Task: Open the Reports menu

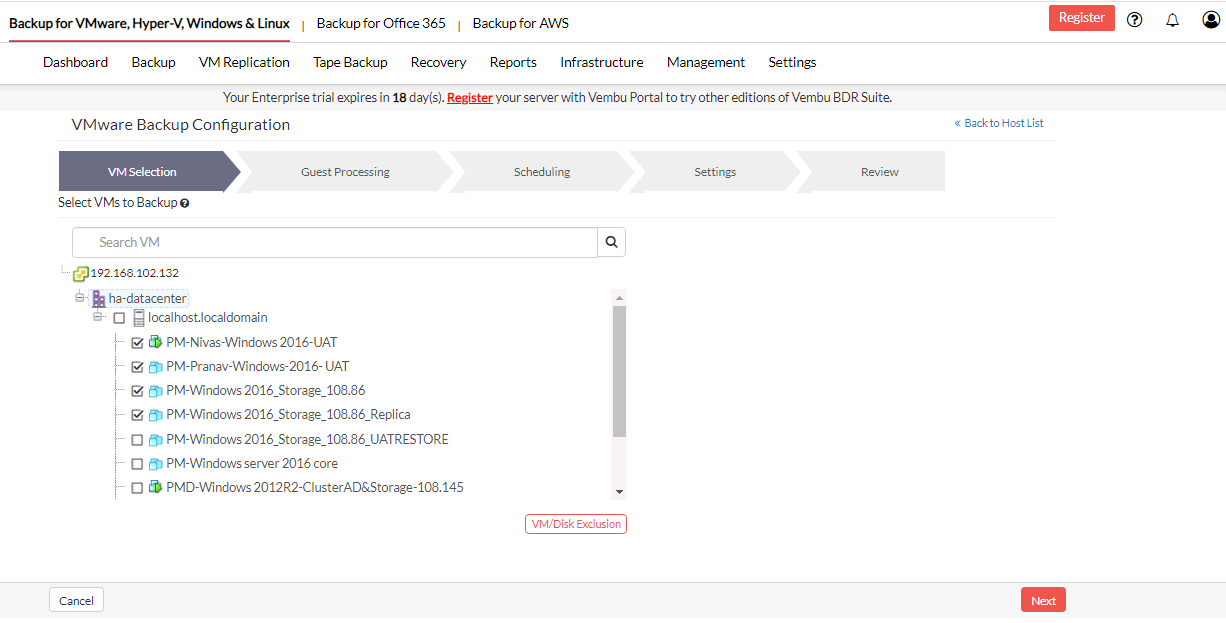Action: tap(513, 62)
